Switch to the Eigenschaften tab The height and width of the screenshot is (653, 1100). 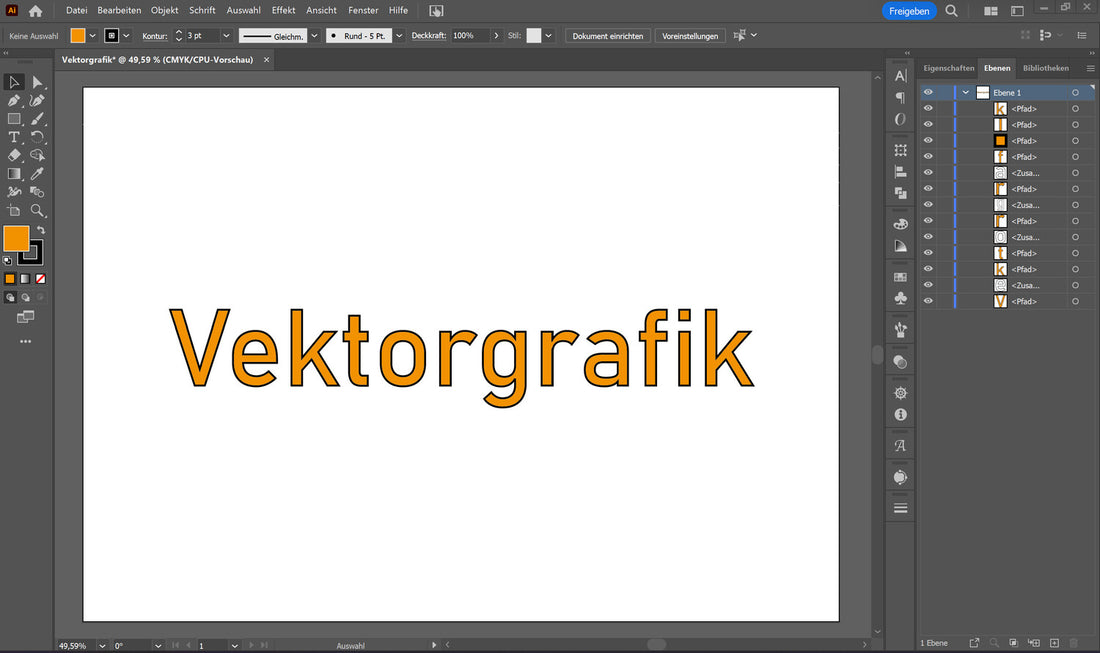coord(948,68)
